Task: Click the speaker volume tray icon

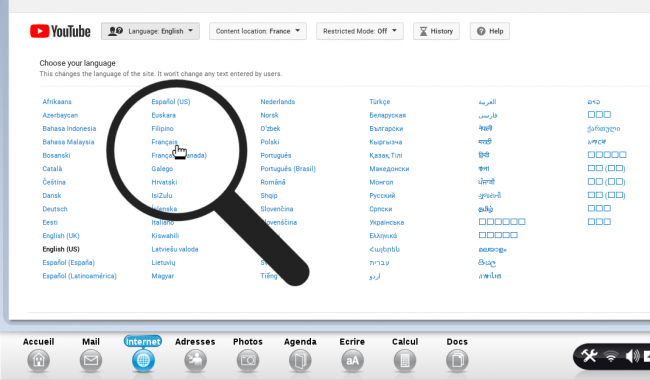Action: coord(632,356)
